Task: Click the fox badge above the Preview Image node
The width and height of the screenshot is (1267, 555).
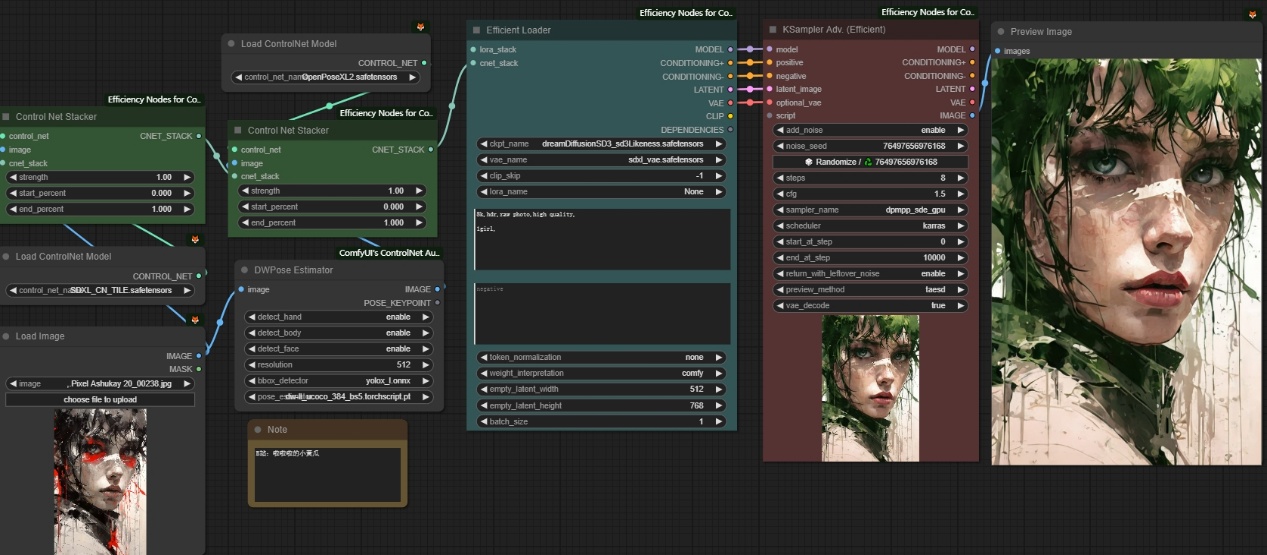Action: click(x=1251, y=14)
